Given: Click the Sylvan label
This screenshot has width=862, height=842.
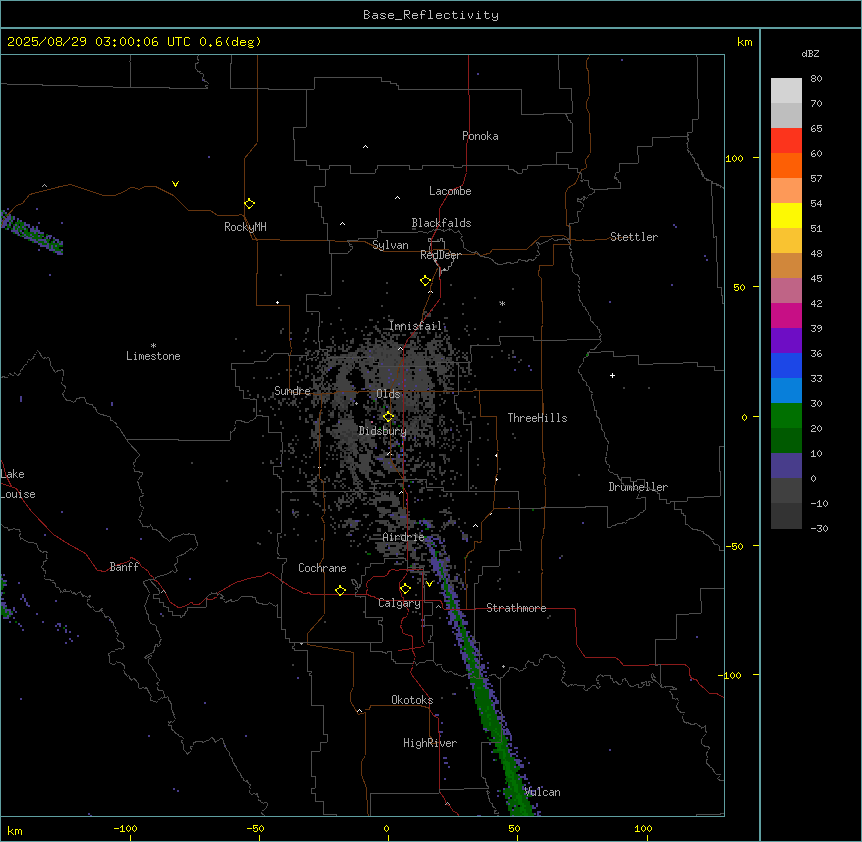Looking at the screenshot, I should coord(390,245).
